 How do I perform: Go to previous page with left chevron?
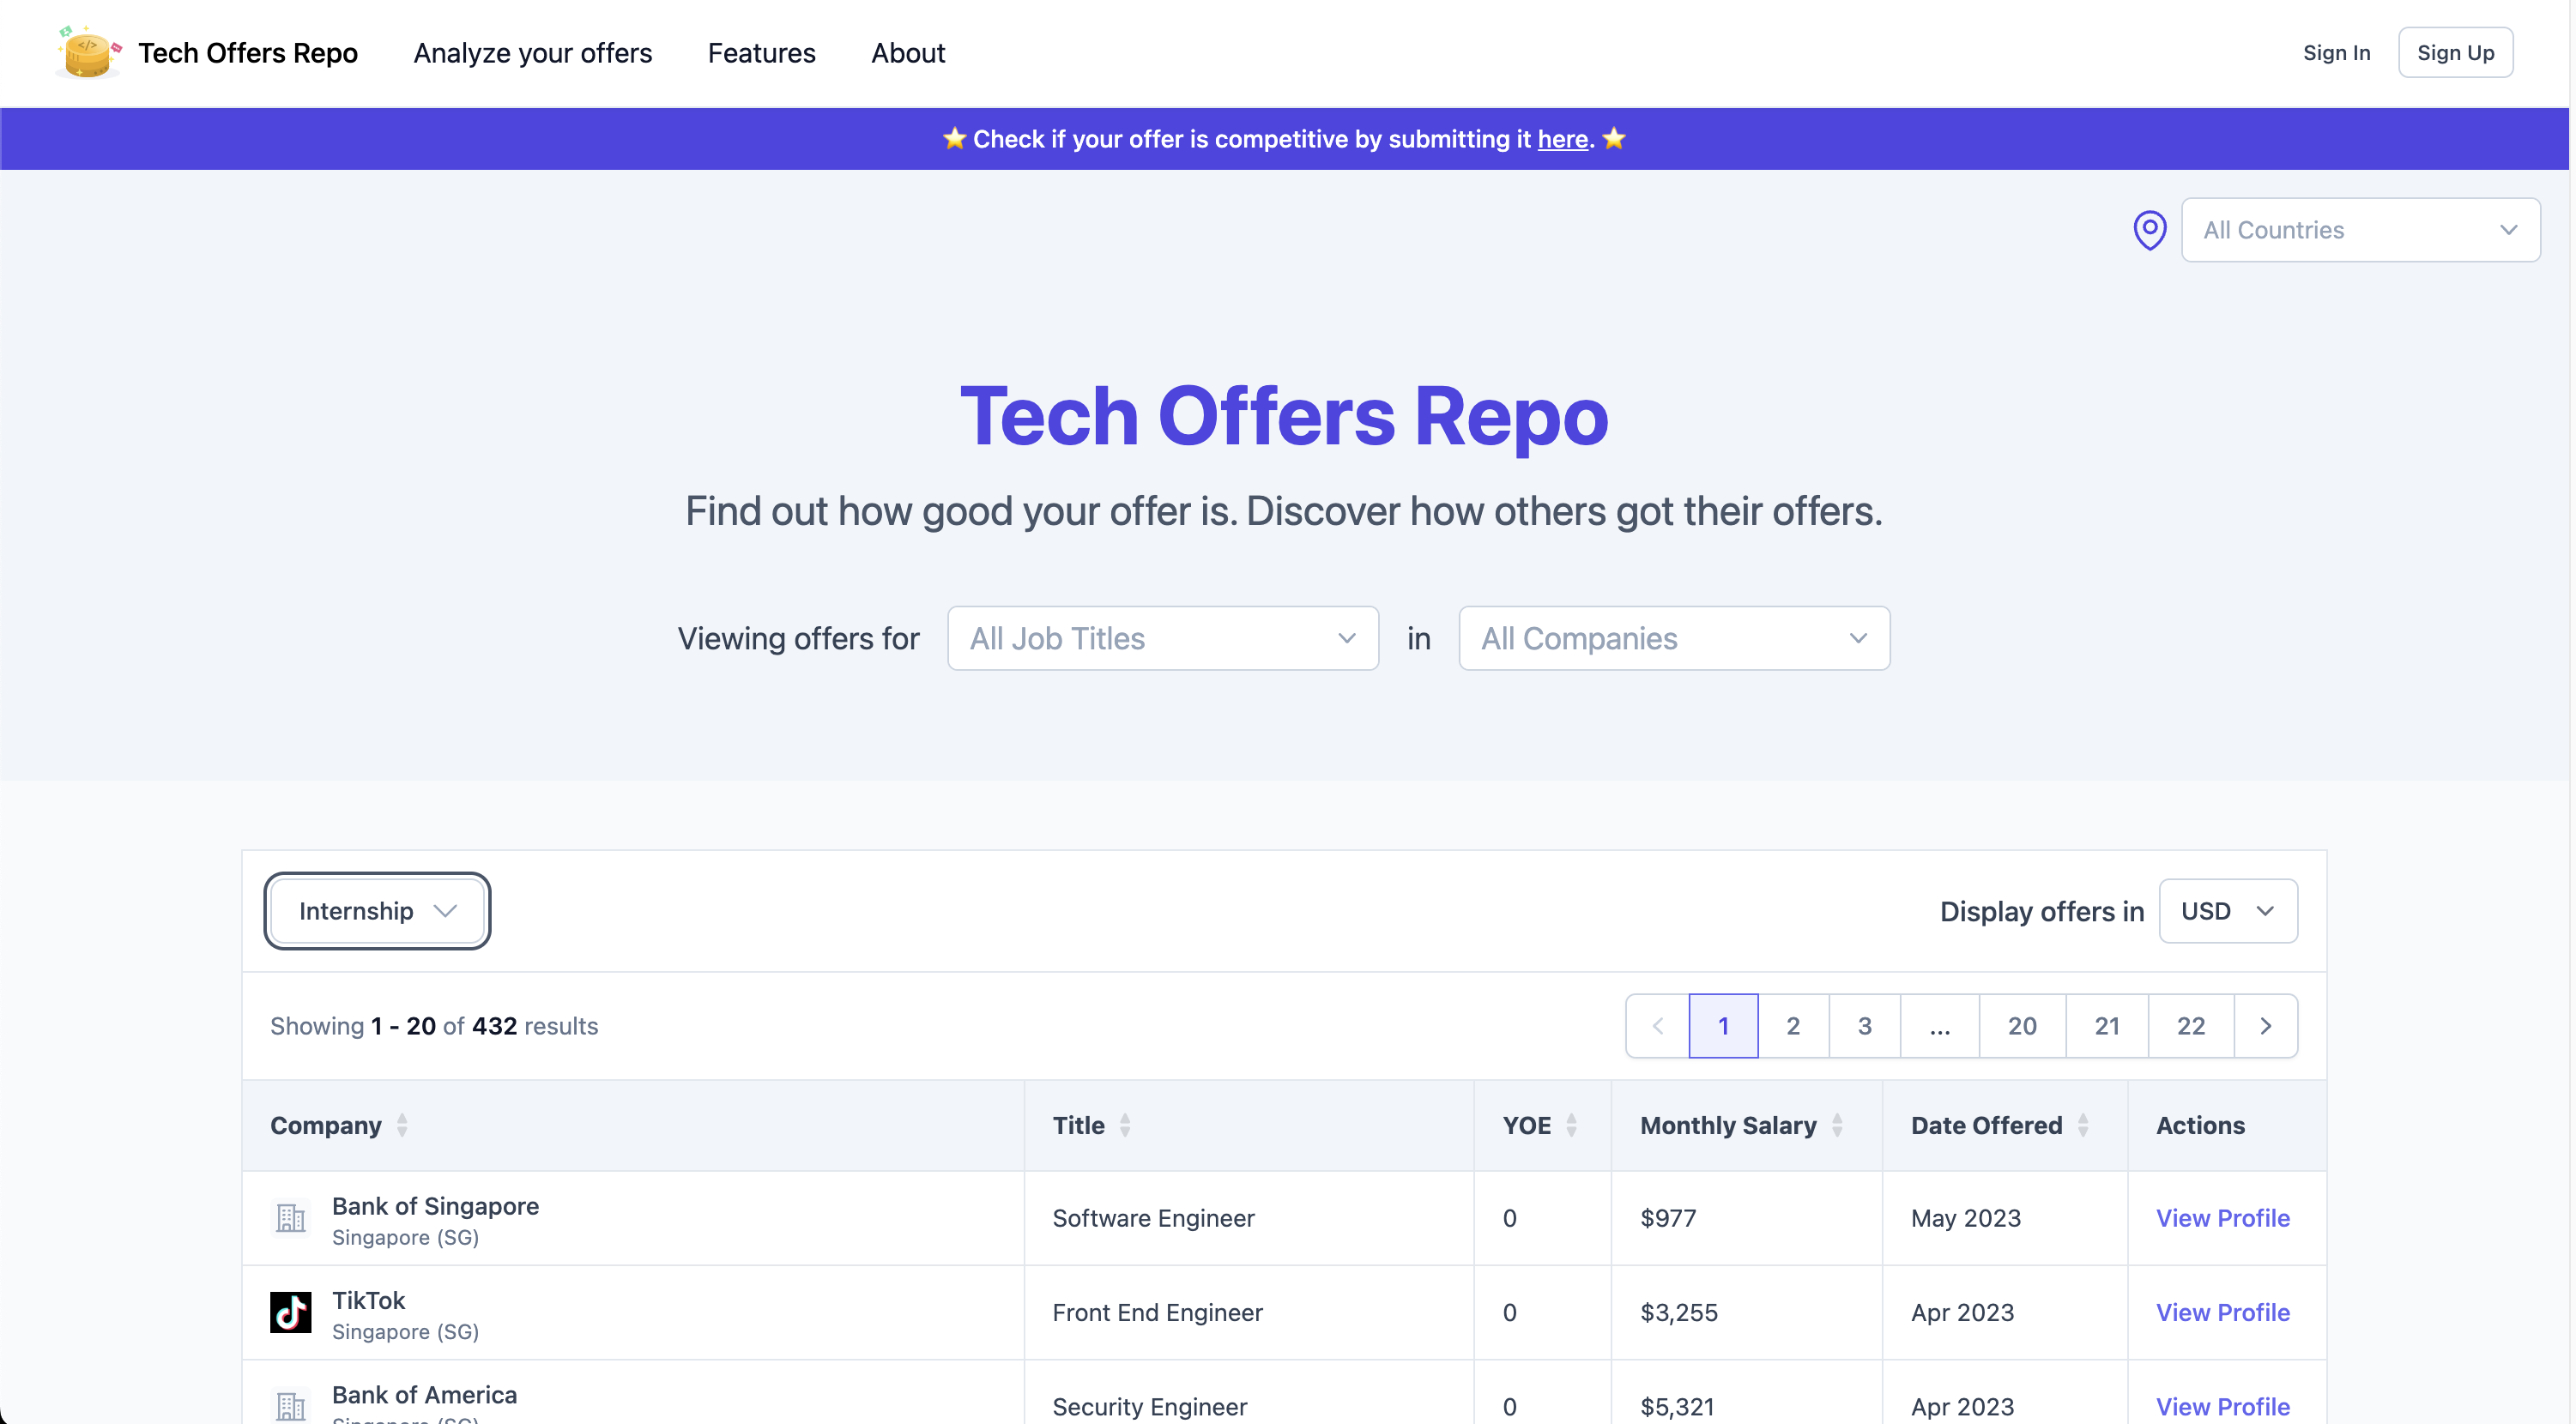pyautogui.click(x=1658, y=1026)
